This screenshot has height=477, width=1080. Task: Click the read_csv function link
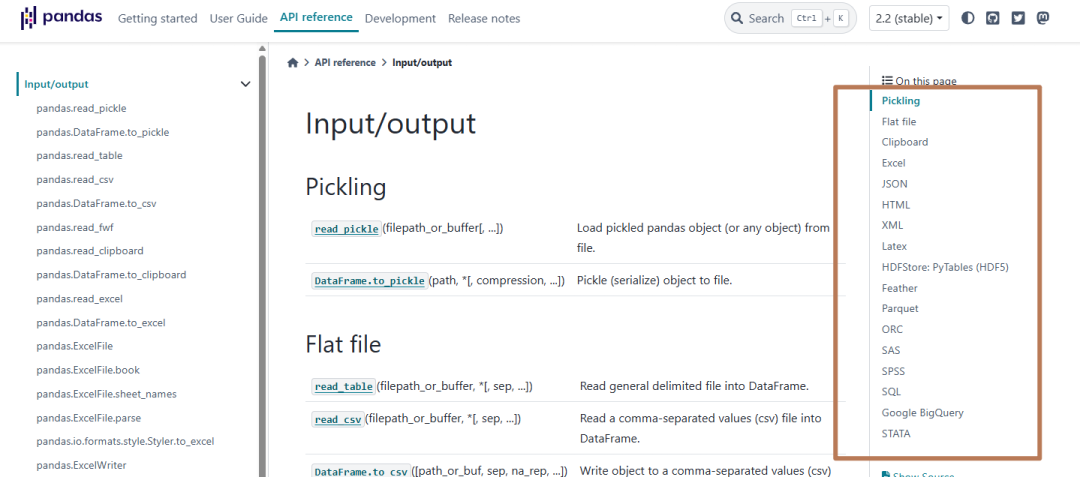pyautogui.click(x=338, y=419)
